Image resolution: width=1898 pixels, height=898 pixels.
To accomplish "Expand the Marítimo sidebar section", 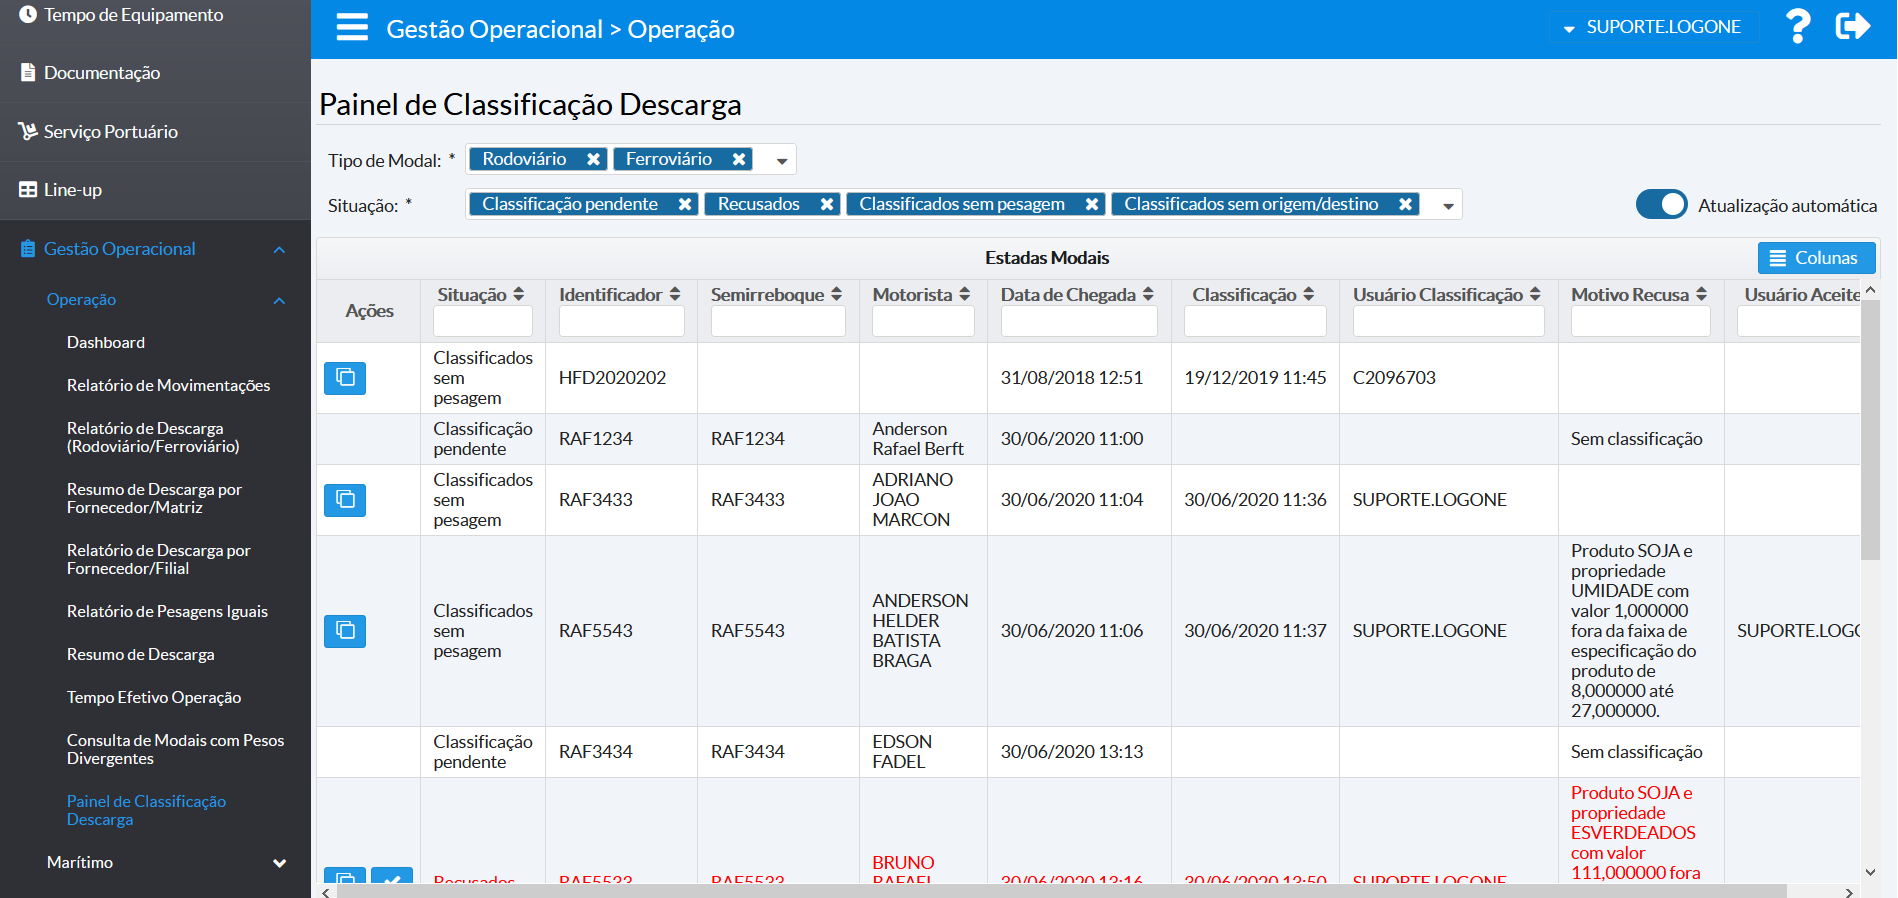I will 279,863.
